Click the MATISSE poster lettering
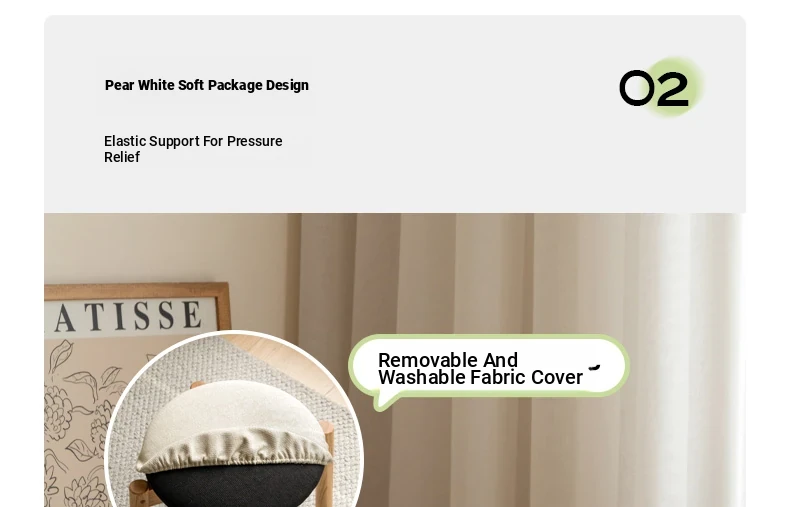Image resolution: width=790 pixels, height=507 pixels. coord(126,316)
